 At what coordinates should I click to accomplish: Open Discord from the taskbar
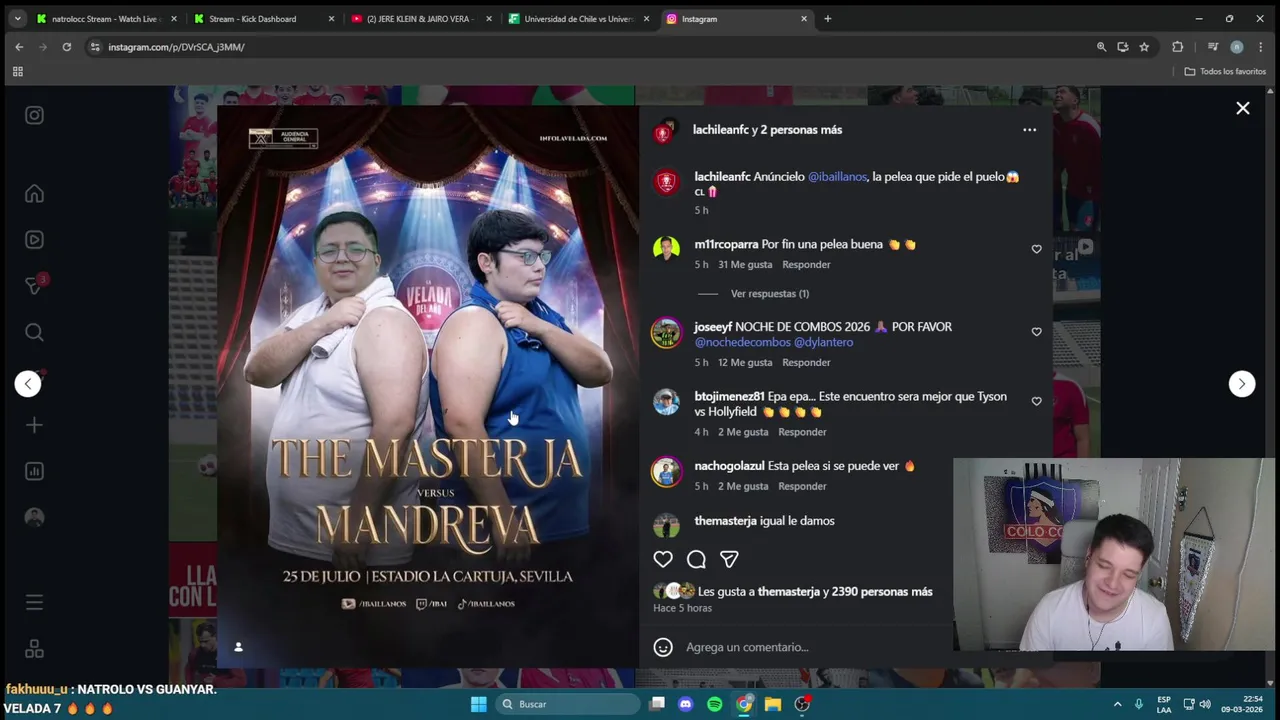(x=685, y=704)
